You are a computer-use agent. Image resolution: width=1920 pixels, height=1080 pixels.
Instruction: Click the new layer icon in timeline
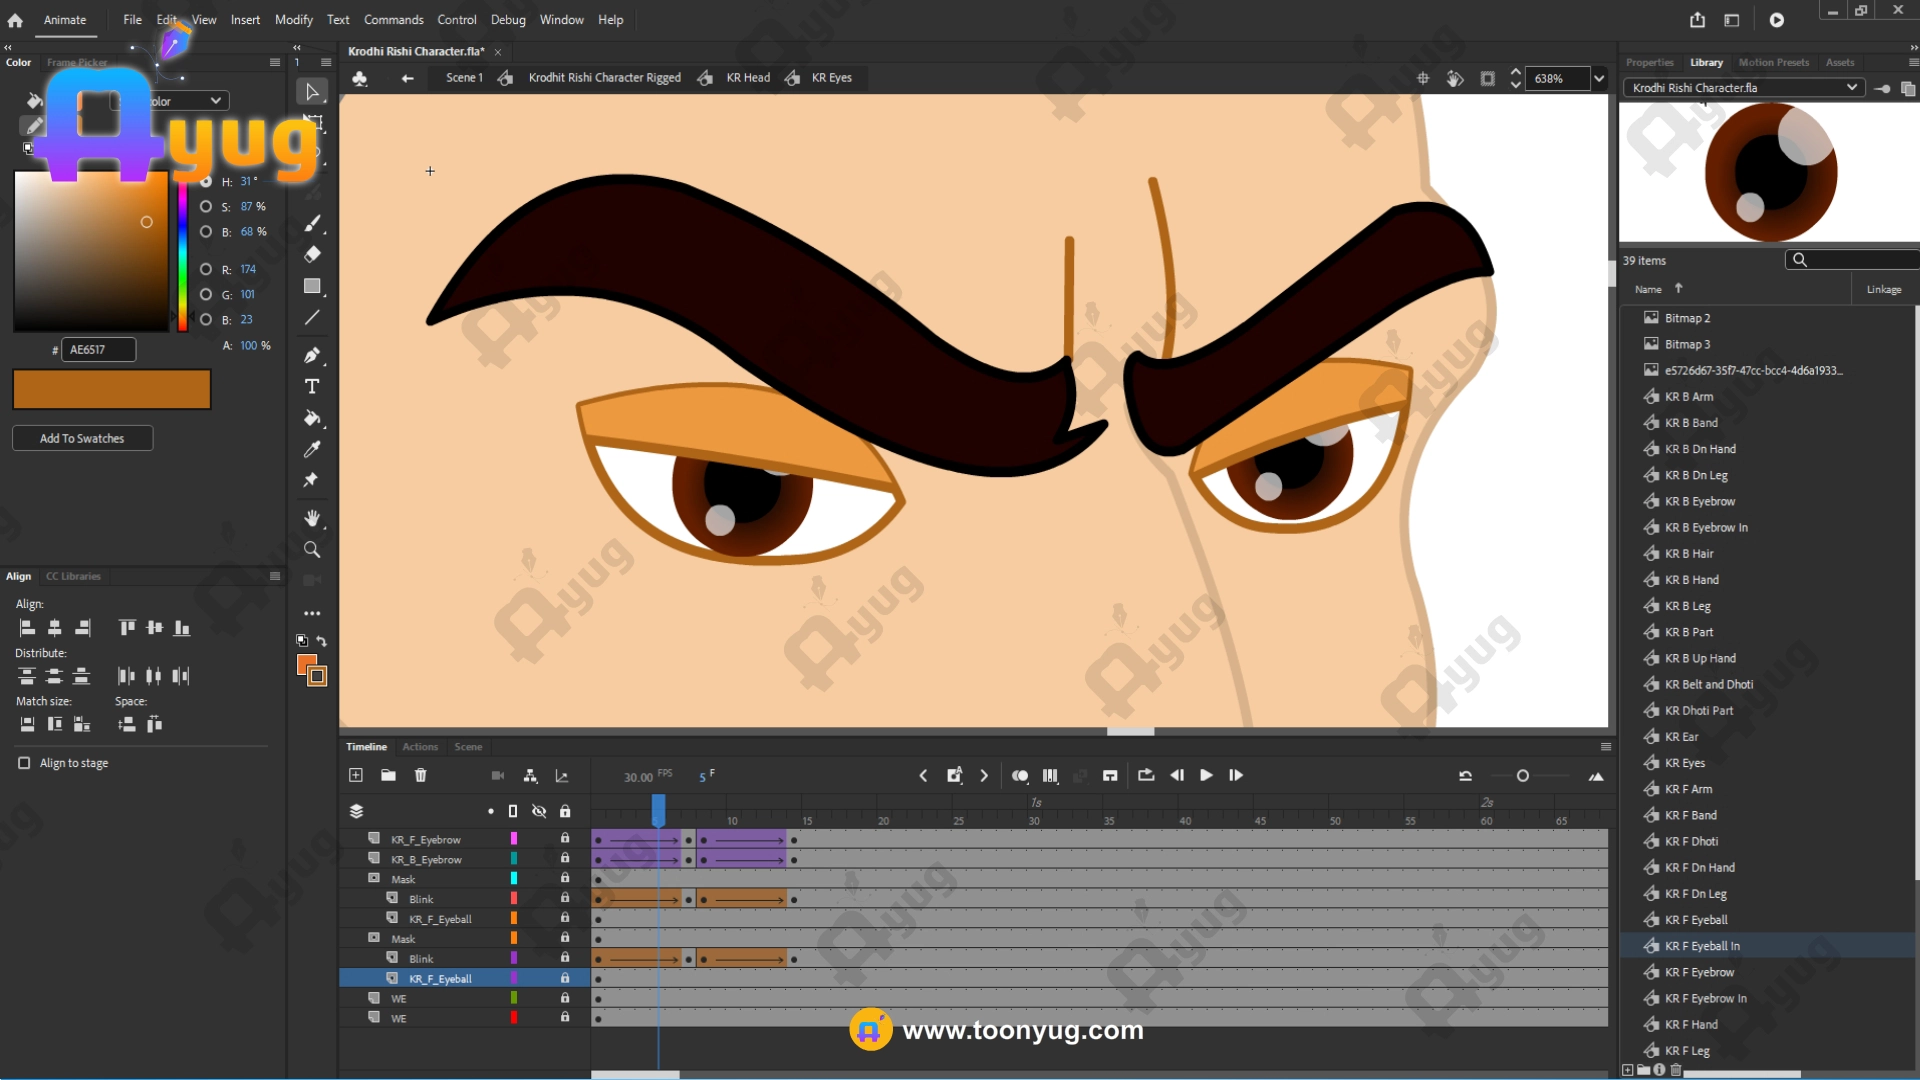click(356, 775)
